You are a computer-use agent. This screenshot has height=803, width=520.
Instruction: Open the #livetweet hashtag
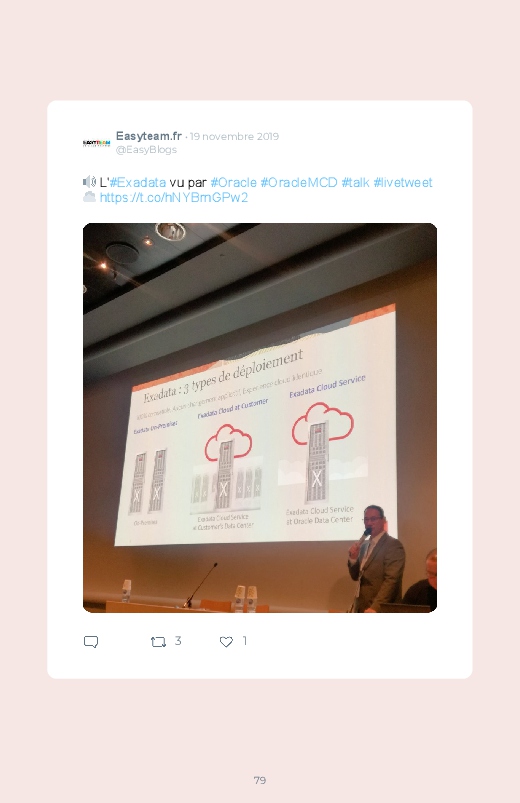click(403, 182)
